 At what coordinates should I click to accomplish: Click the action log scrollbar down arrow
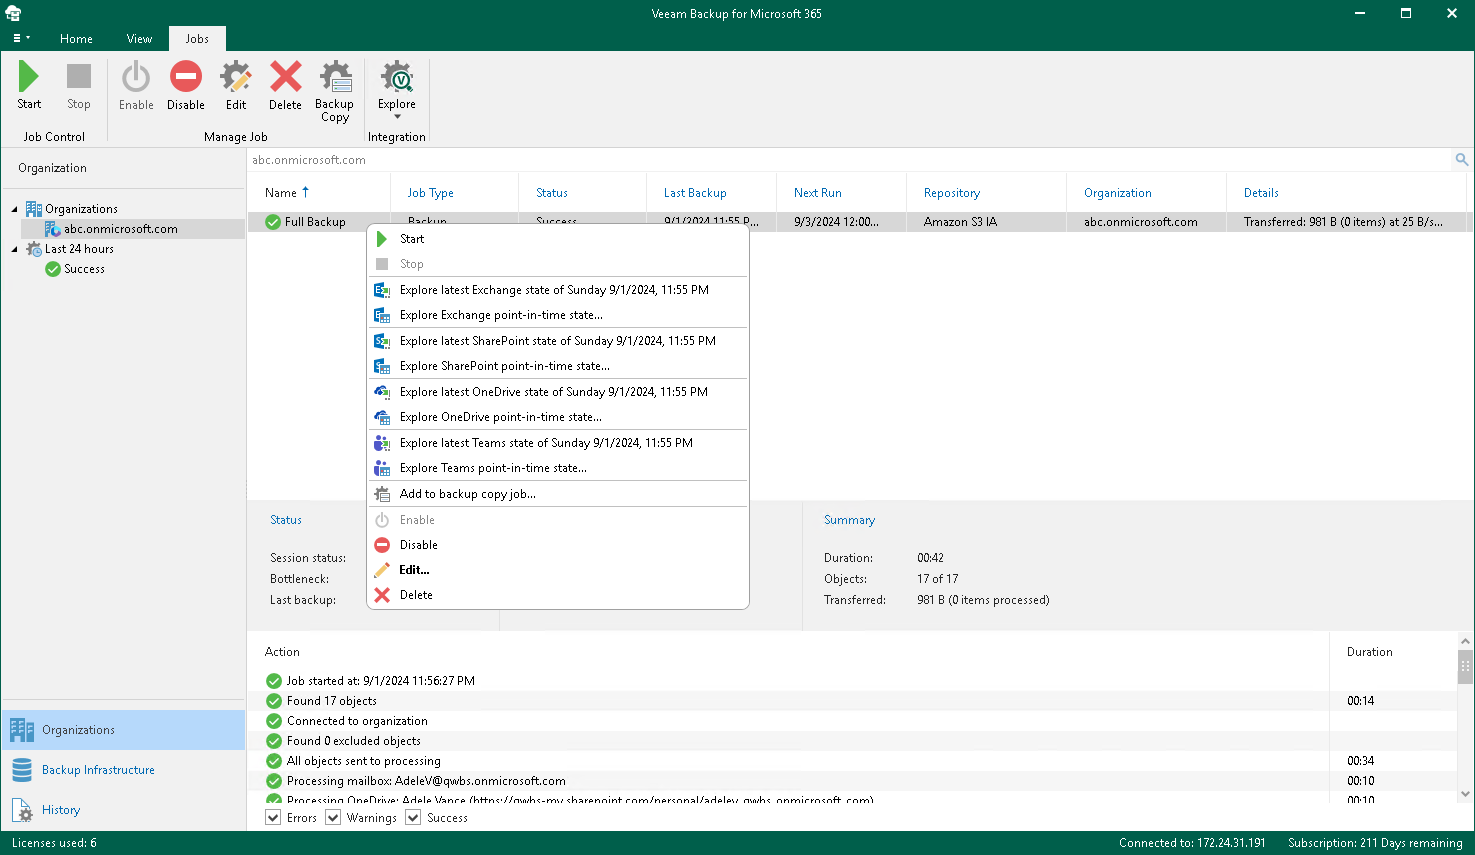tap(1465, 794)
